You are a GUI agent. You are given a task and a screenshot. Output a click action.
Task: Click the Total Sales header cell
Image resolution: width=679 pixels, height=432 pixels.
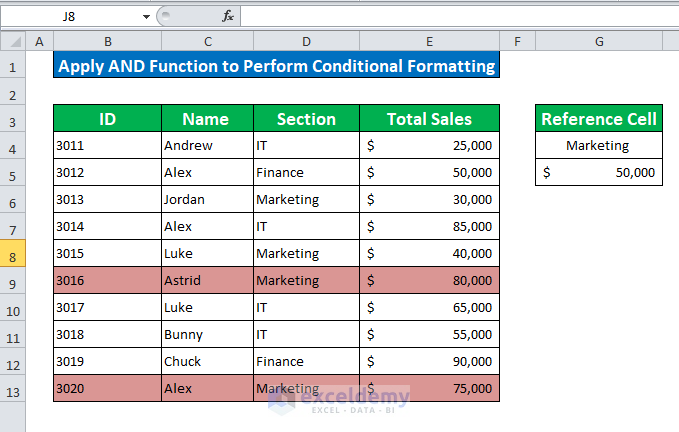tap(429, 119)
